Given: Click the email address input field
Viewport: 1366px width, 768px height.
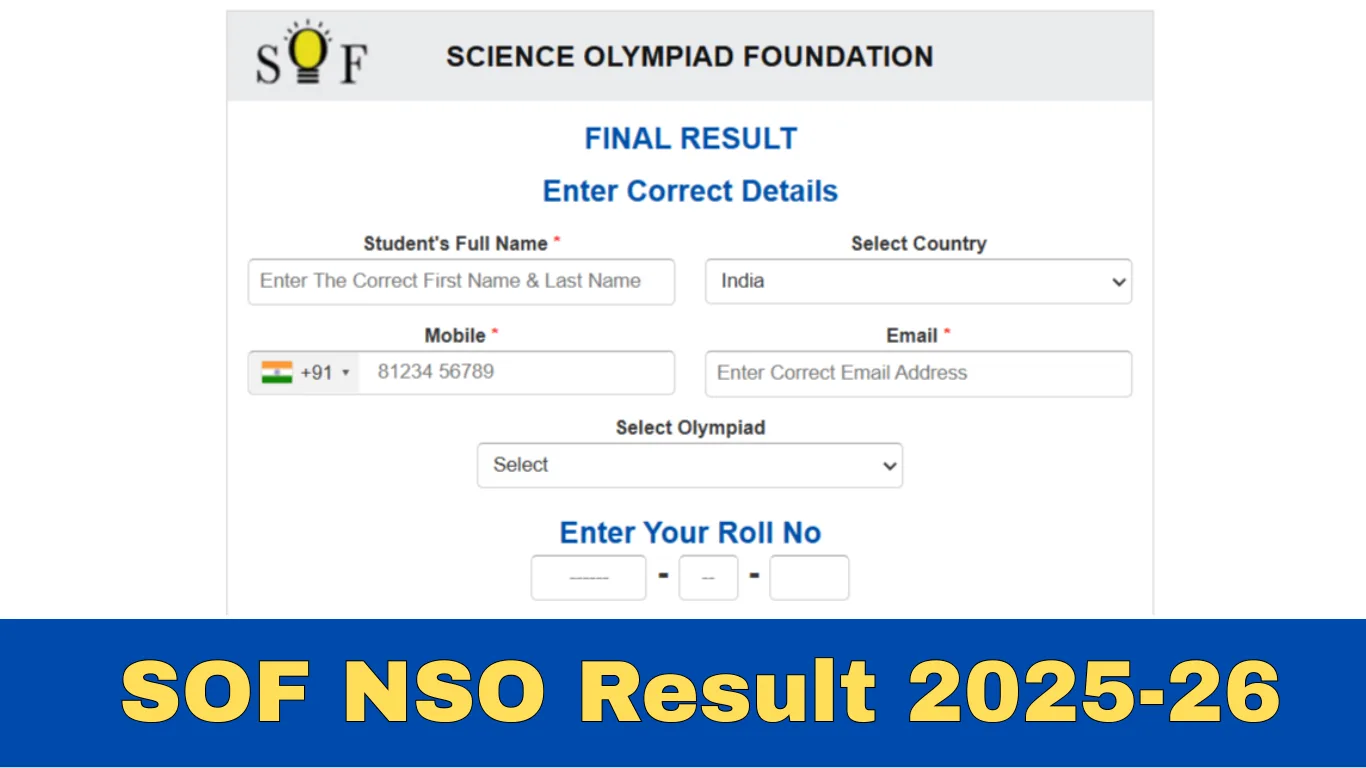Looking at the screenshot, I should pyautogui.click(x=917, y=373).
